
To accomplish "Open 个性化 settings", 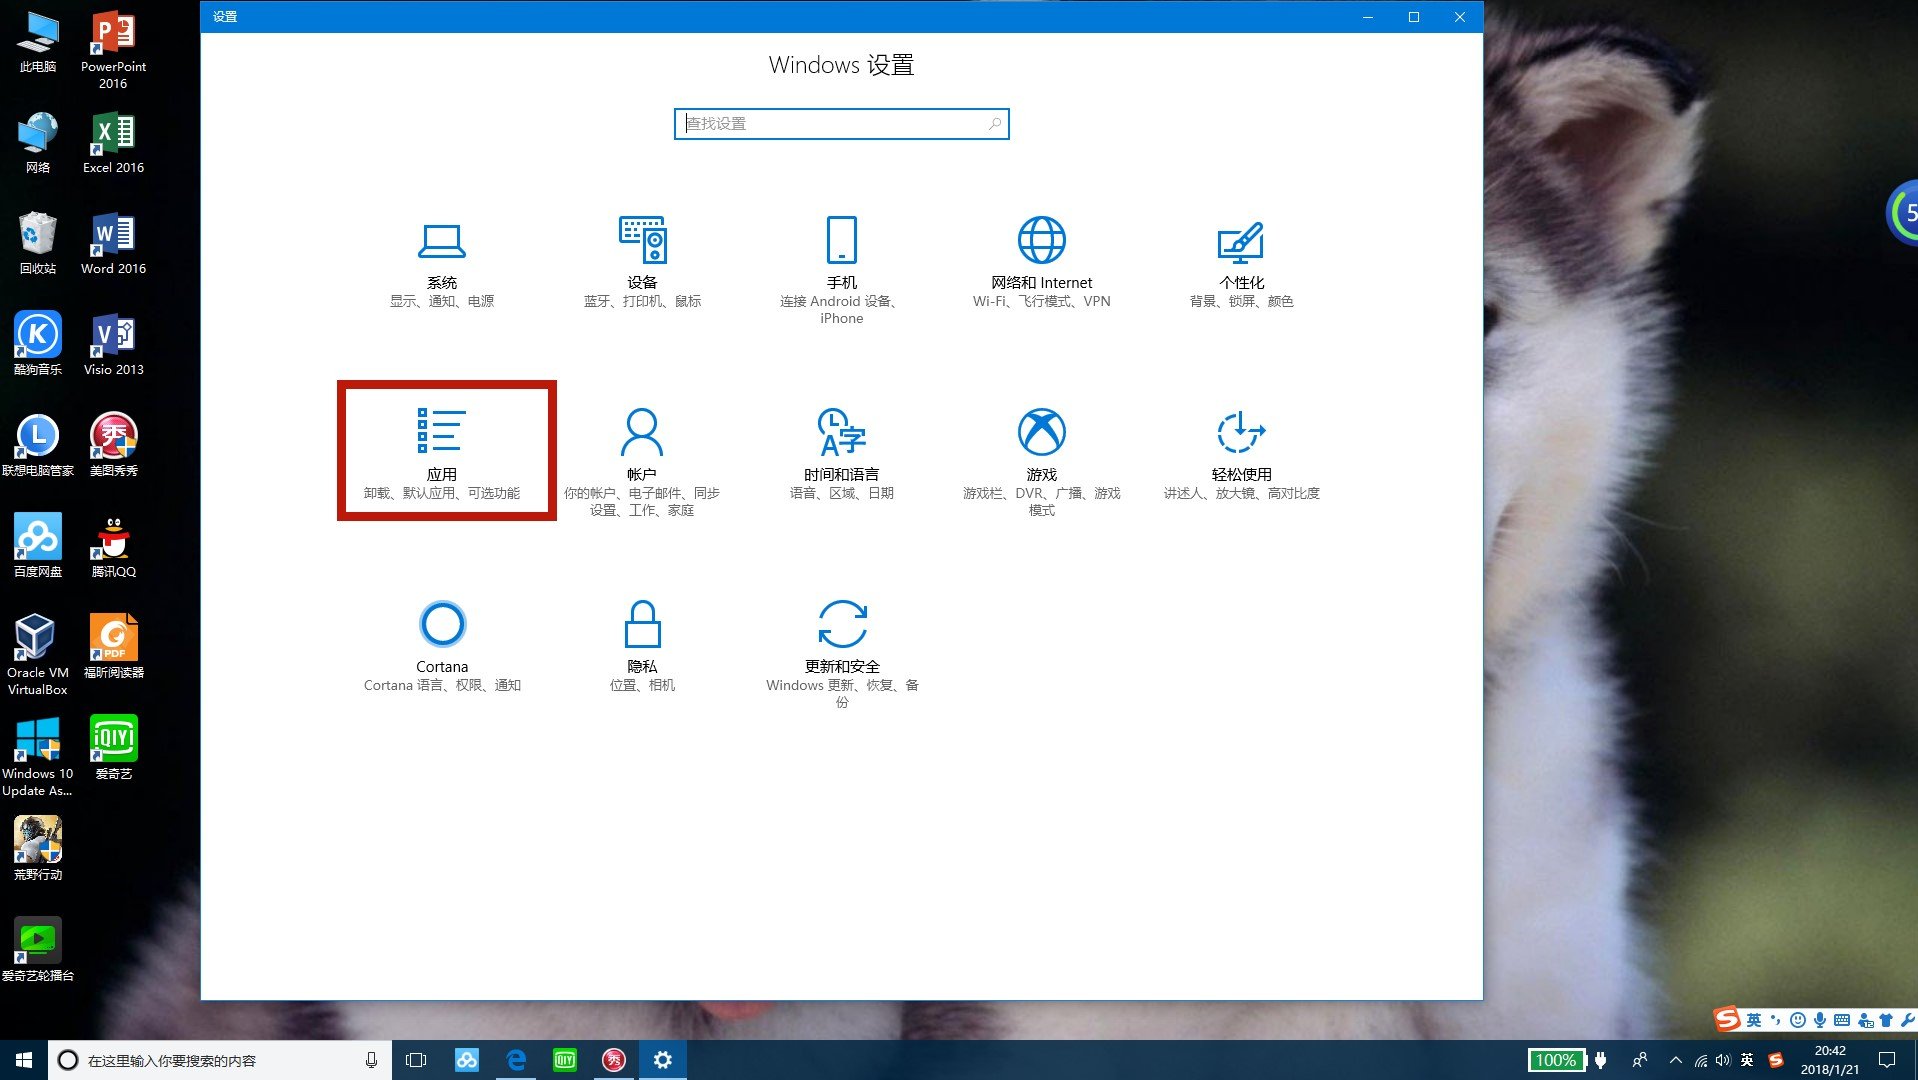I will tap(1241, 262).
